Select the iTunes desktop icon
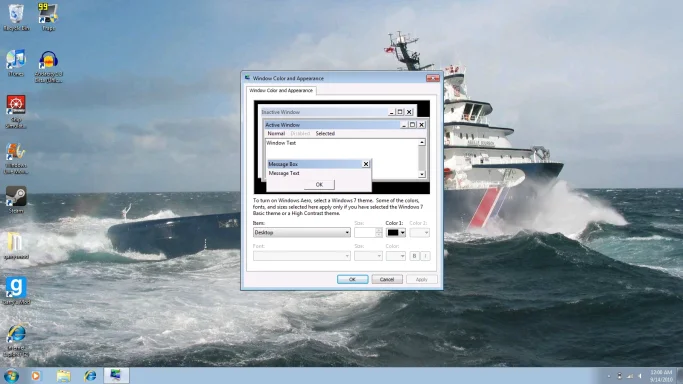This screenshot has height=384, width=683. [x=16, y=63]
